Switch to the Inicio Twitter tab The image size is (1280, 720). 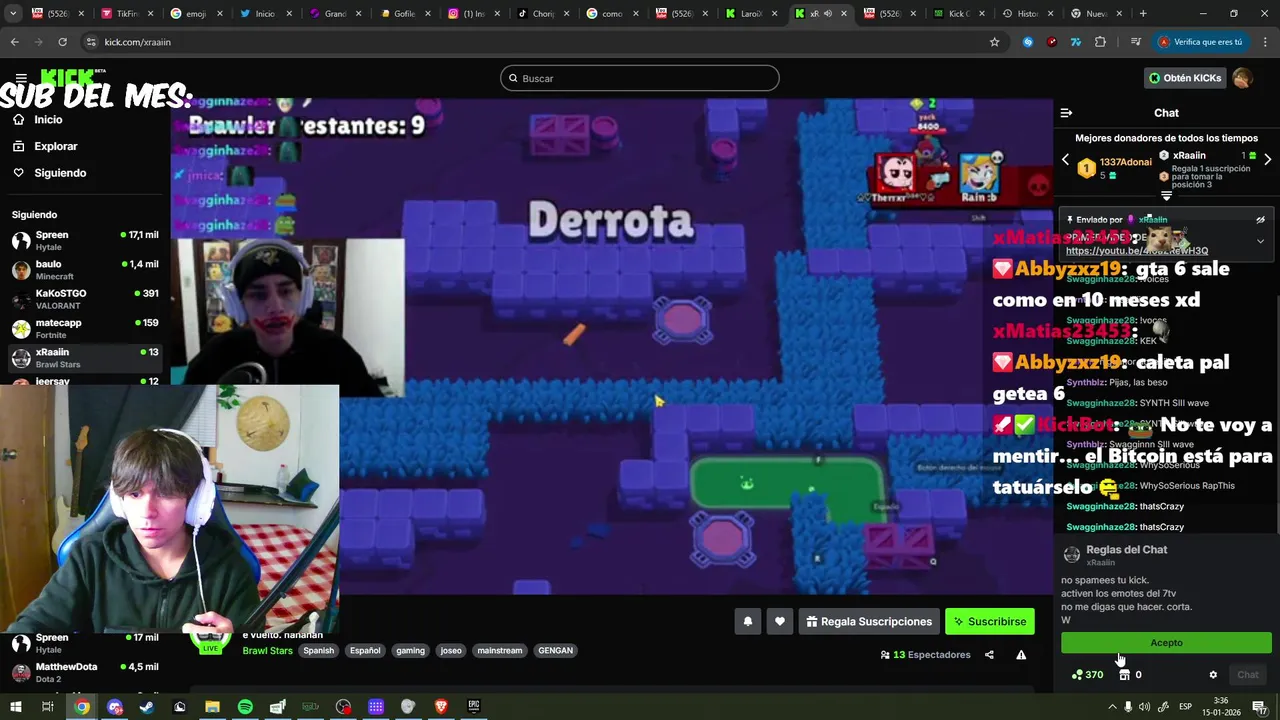click(264, 14)
